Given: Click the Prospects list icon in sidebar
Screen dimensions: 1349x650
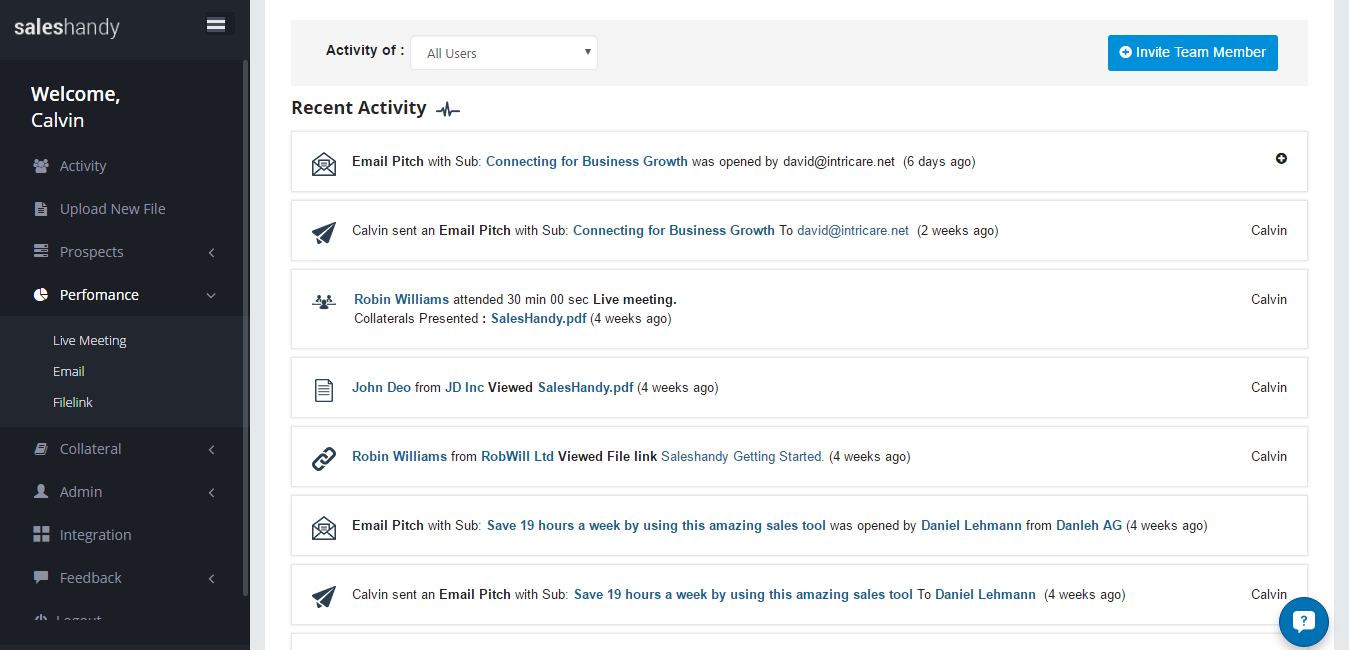Looking at the screenshot, I should coord(41,252).
